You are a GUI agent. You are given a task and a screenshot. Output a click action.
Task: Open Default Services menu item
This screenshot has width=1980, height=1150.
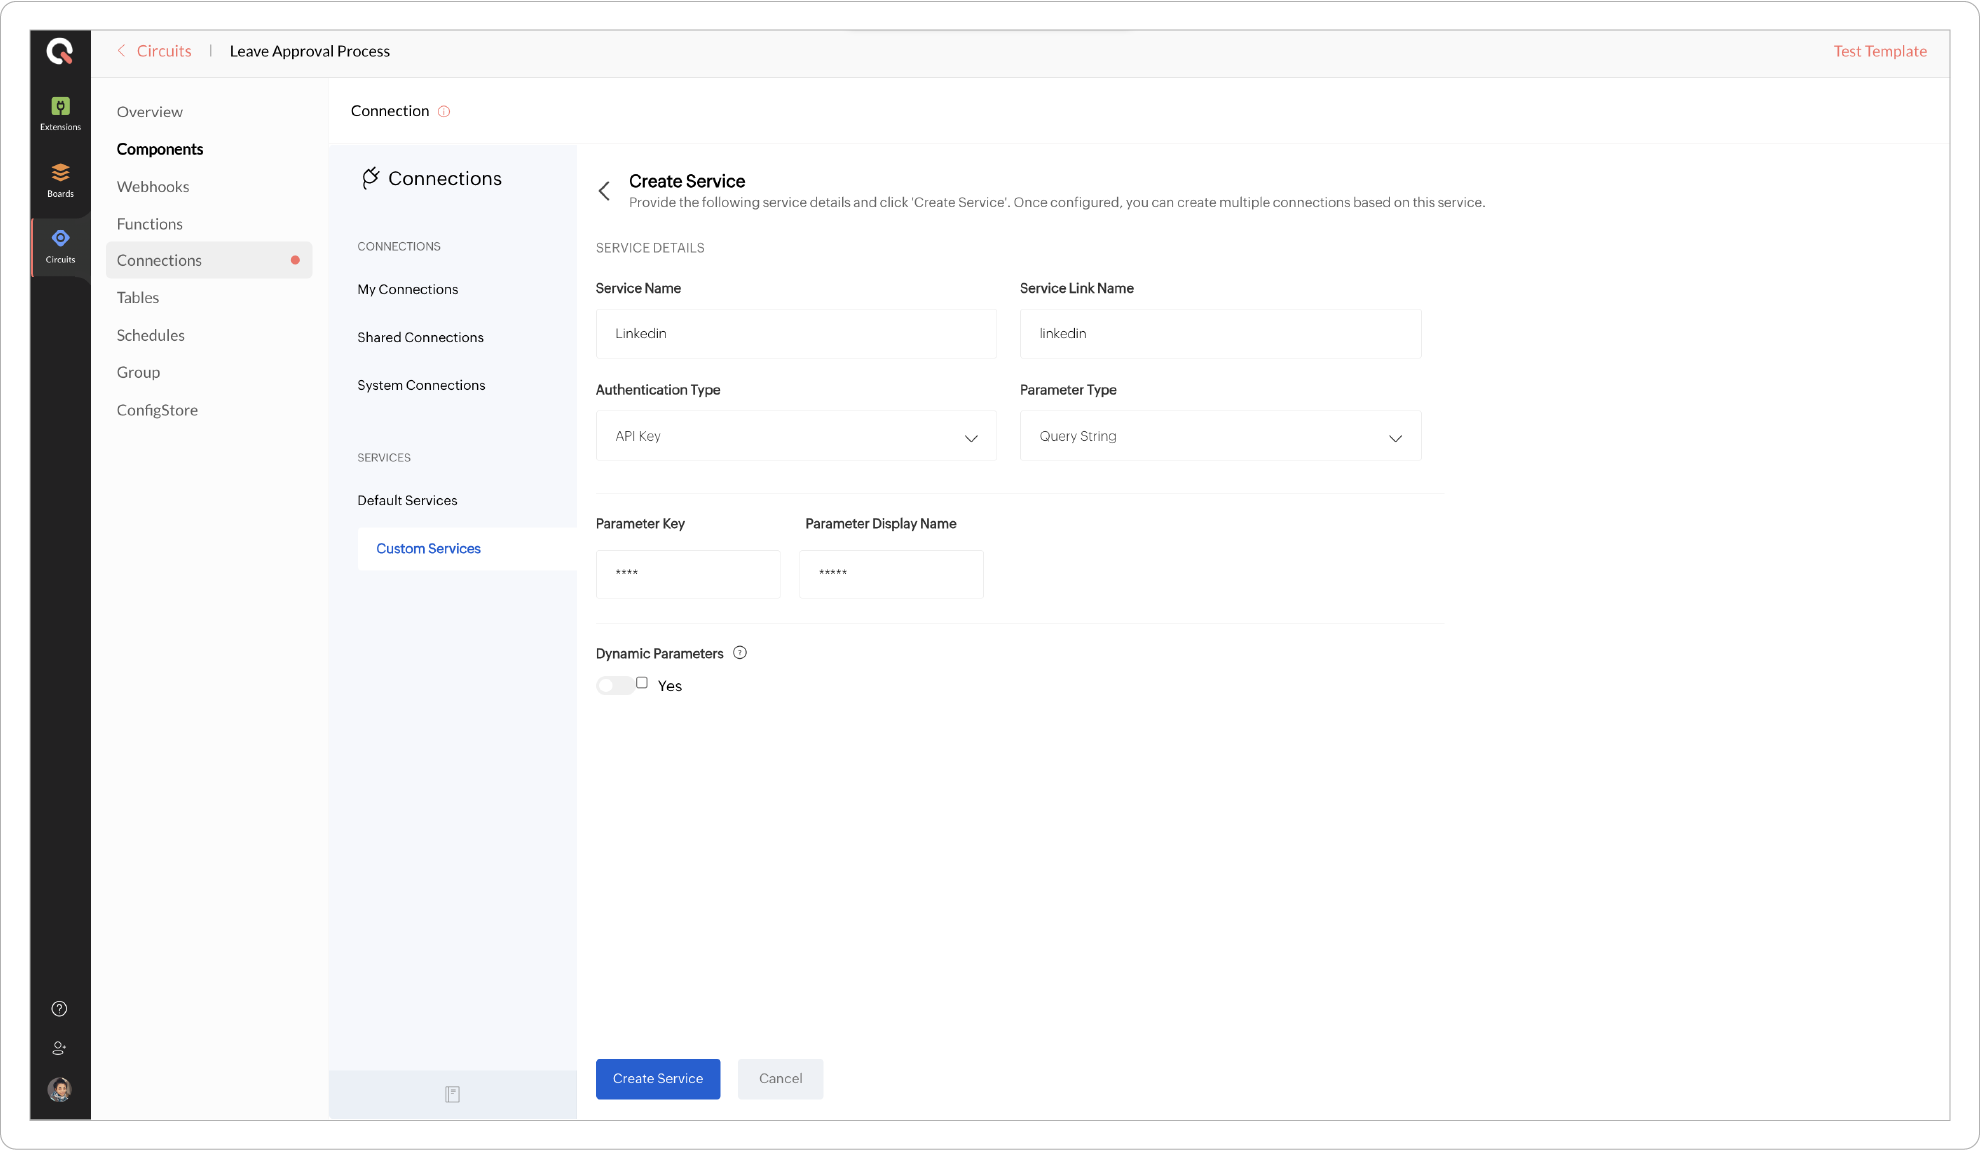(x=407, y=500)
